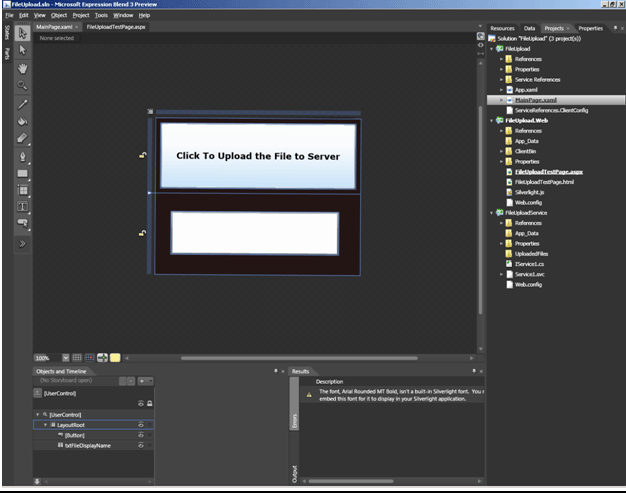This screenshot has height=493, width=626.
Task: Open the new storyboard plus dropdown
Action: pos(145,381)
